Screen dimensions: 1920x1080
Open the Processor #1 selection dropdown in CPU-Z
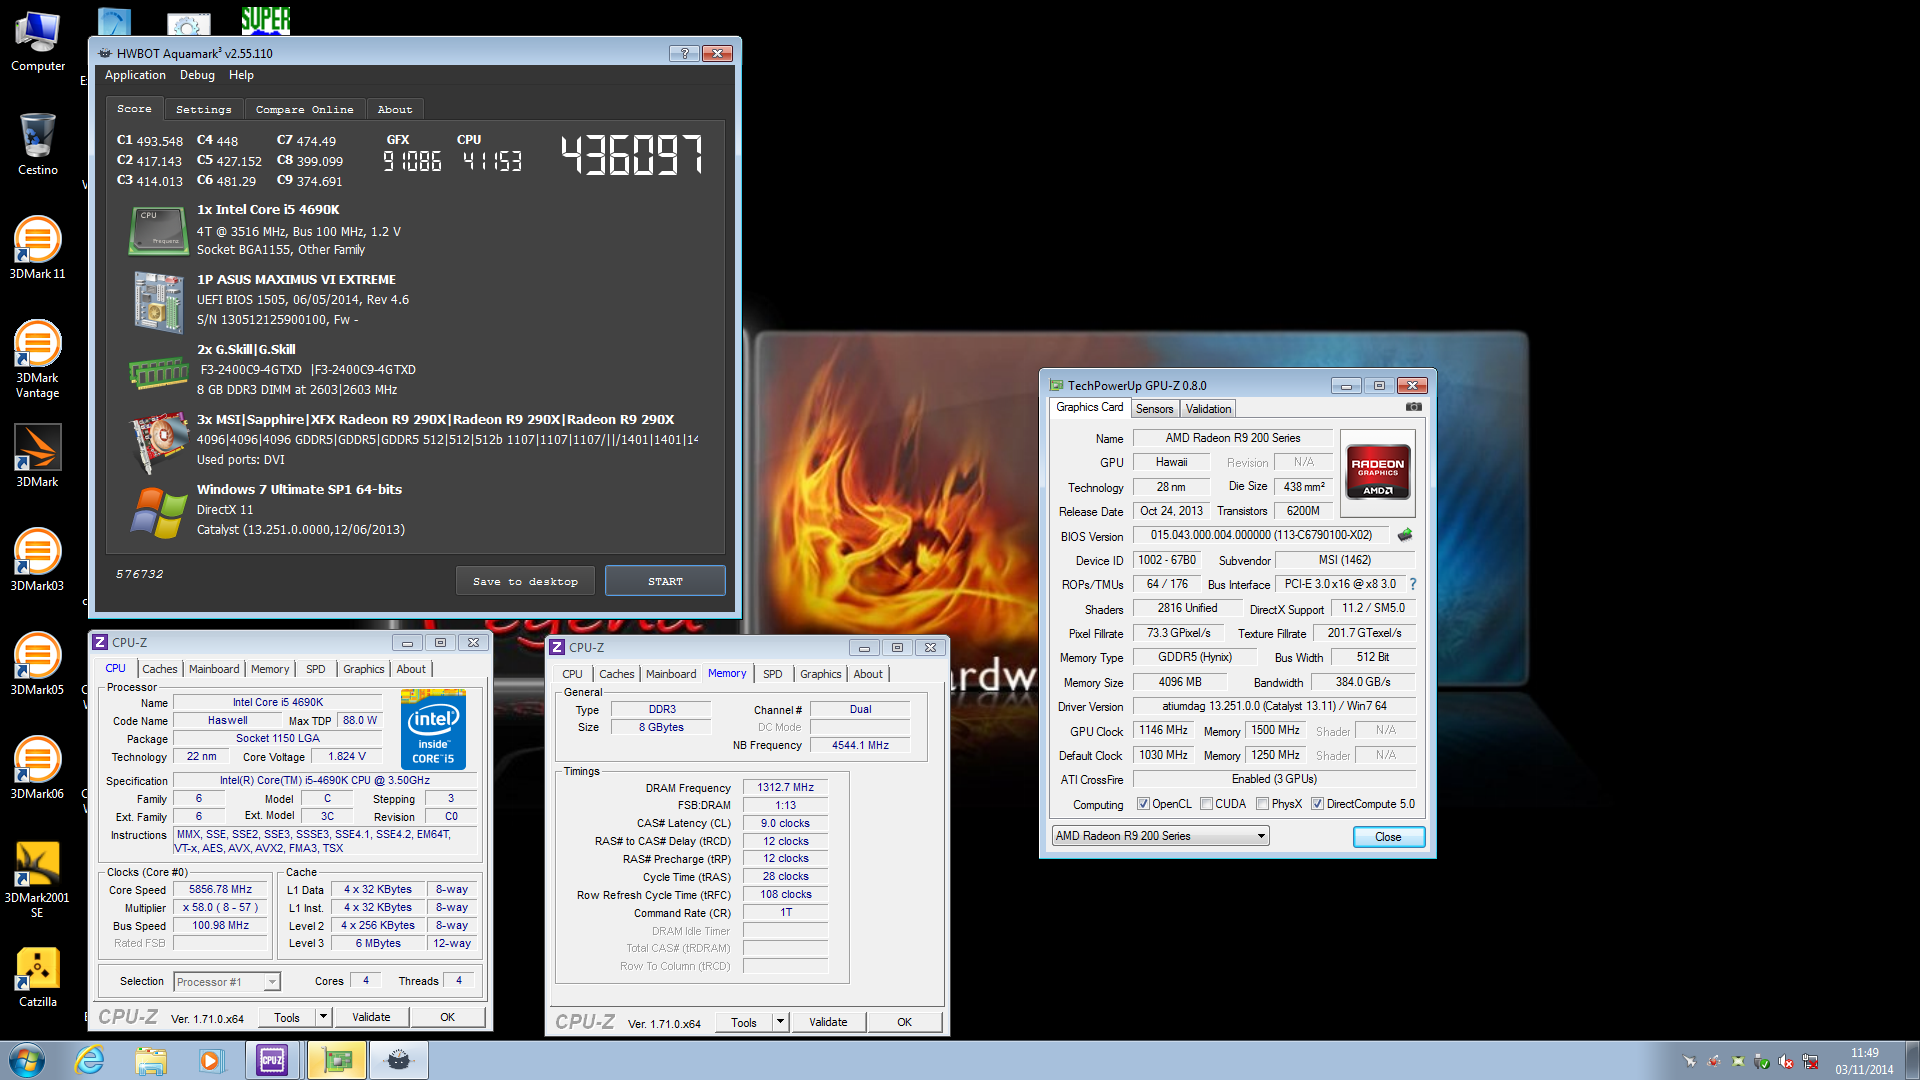227,982
